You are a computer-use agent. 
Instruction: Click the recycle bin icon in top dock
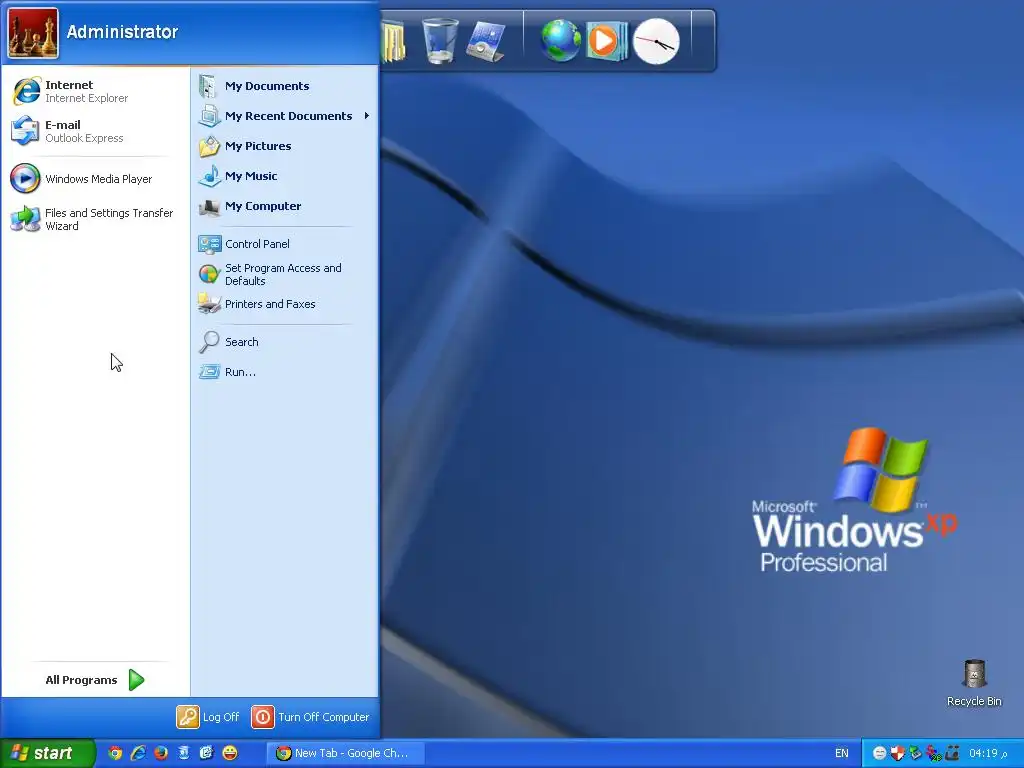(x=440, y=40)
